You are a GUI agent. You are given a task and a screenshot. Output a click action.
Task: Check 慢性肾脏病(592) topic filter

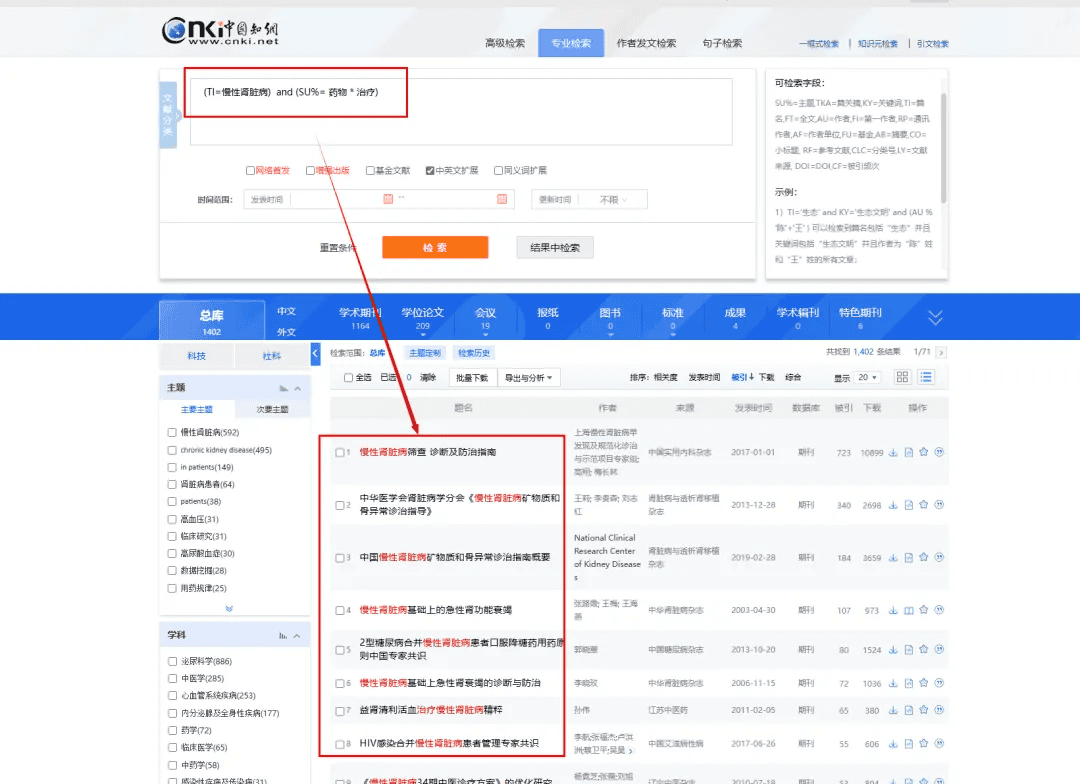[173, 432]
